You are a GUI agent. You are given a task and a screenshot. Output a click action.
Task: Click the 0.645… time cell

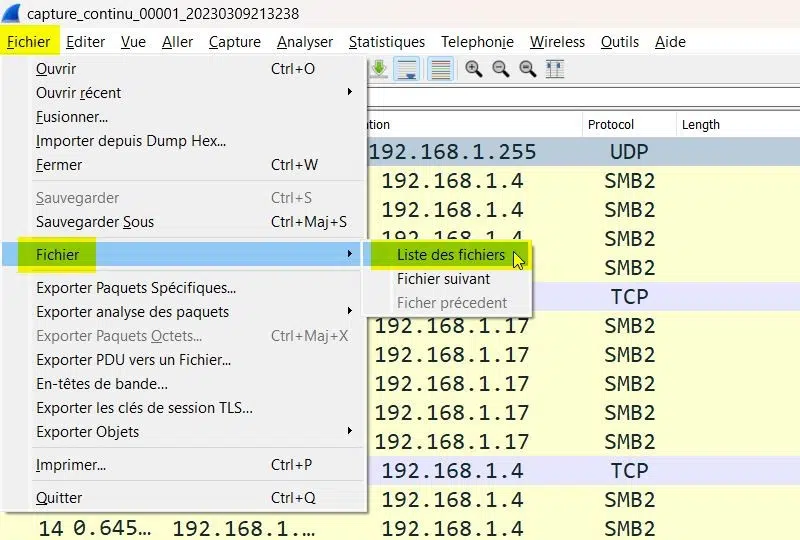click(112, 528)
